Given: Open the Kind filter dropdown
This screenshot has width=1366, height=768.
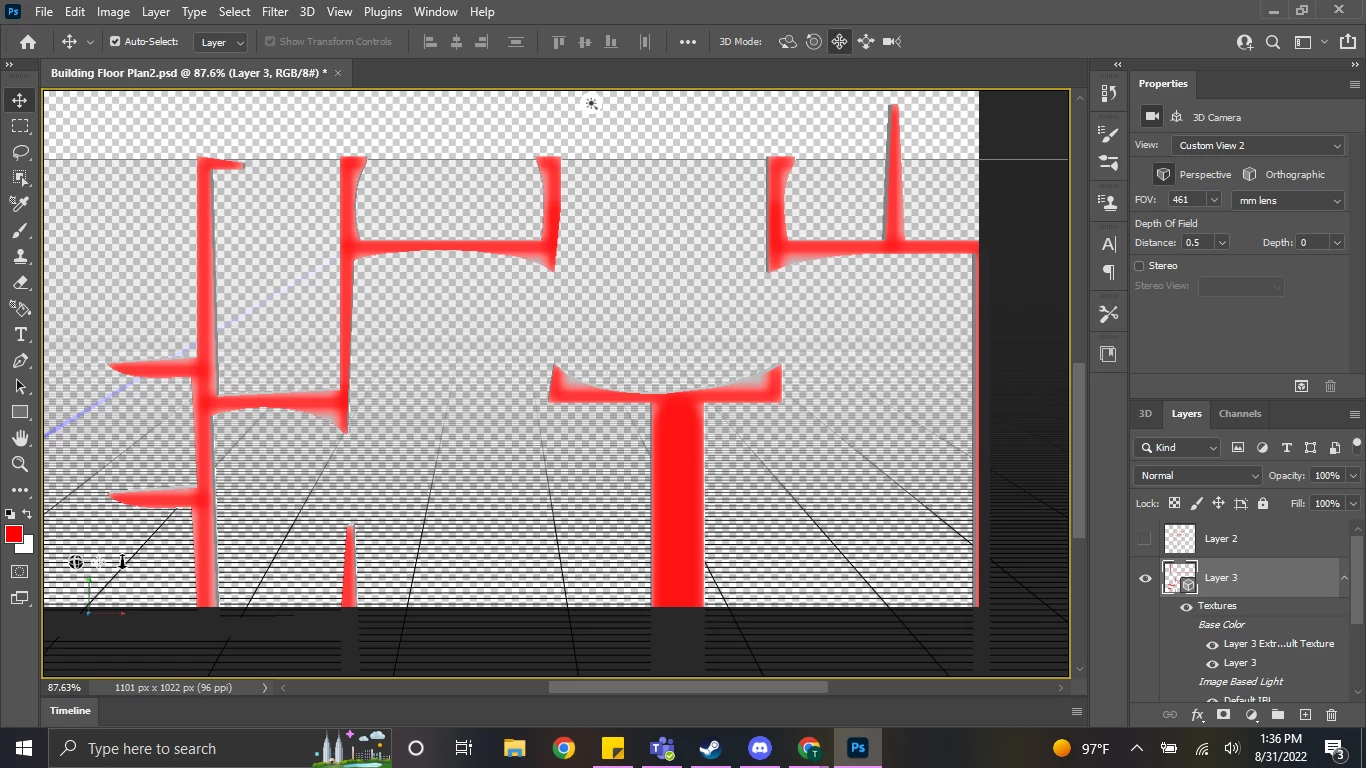Looking at the screenshot, I should (1177, 447).
